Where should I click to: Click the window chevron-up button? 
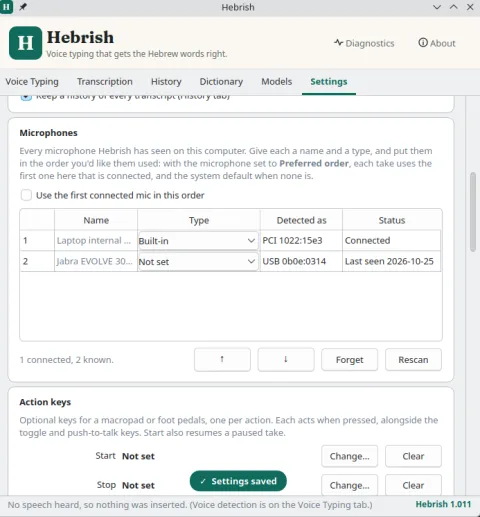(x=454, y=7)
